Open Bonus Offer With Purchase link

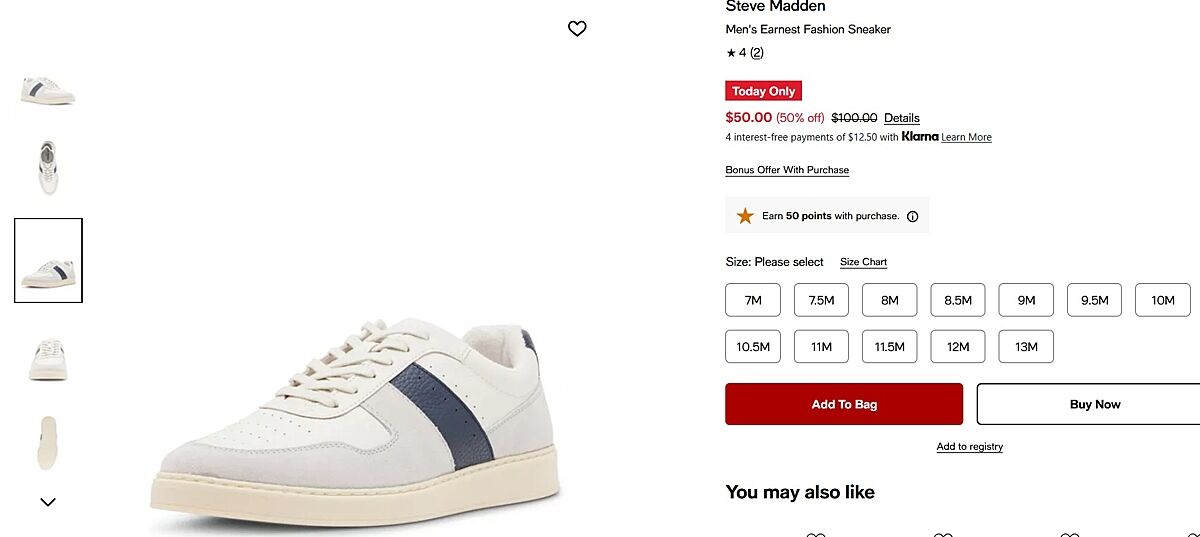pos(787,170)
